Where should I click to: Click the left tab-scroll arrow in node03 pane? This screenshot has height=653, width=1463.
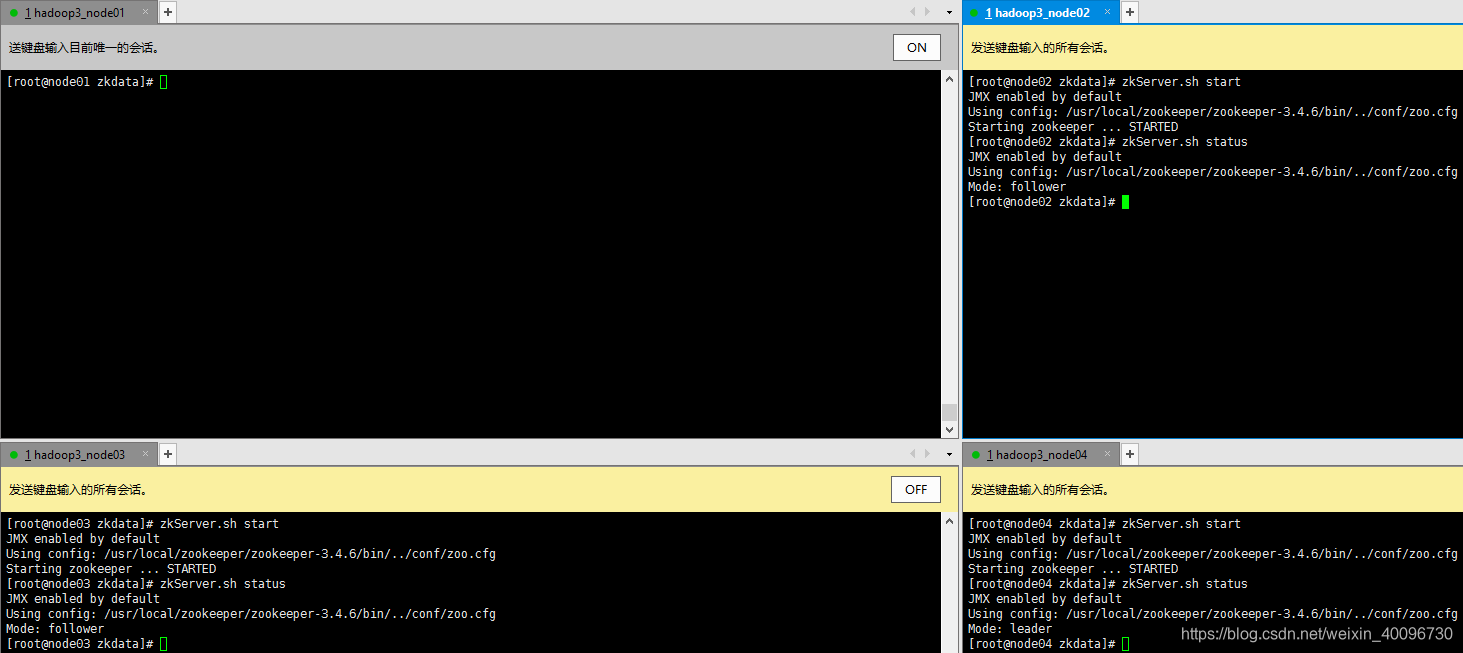[x=913, y=454]
